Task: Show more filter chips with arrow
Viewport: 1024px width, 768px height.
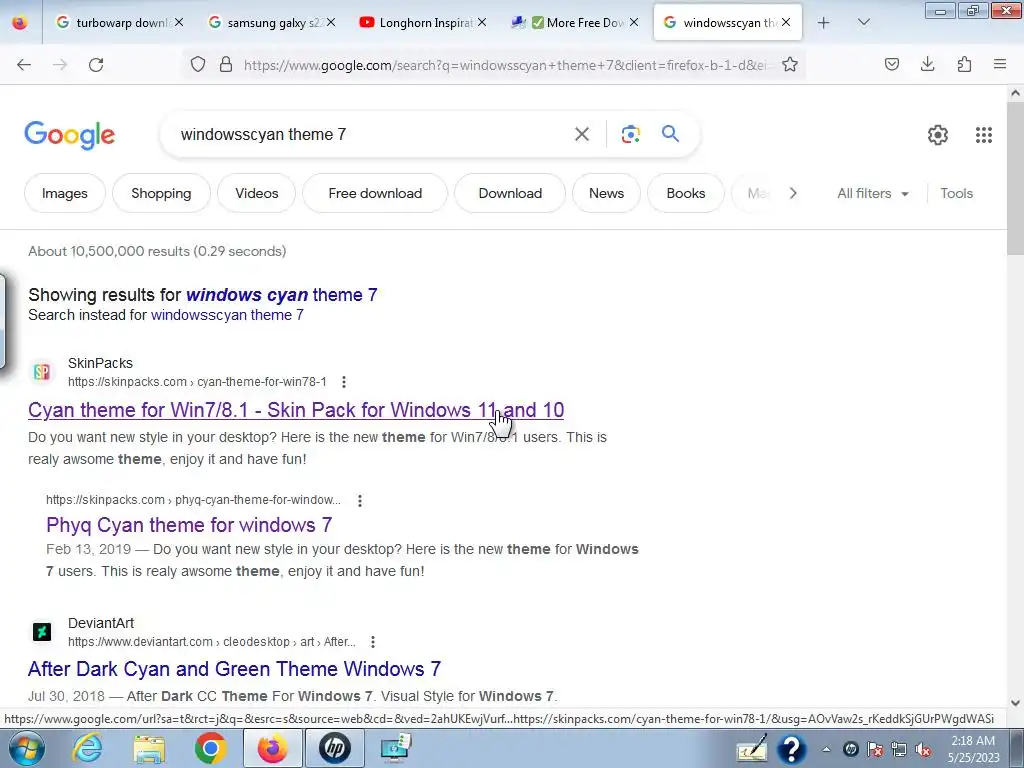Action: coord(793,193)
